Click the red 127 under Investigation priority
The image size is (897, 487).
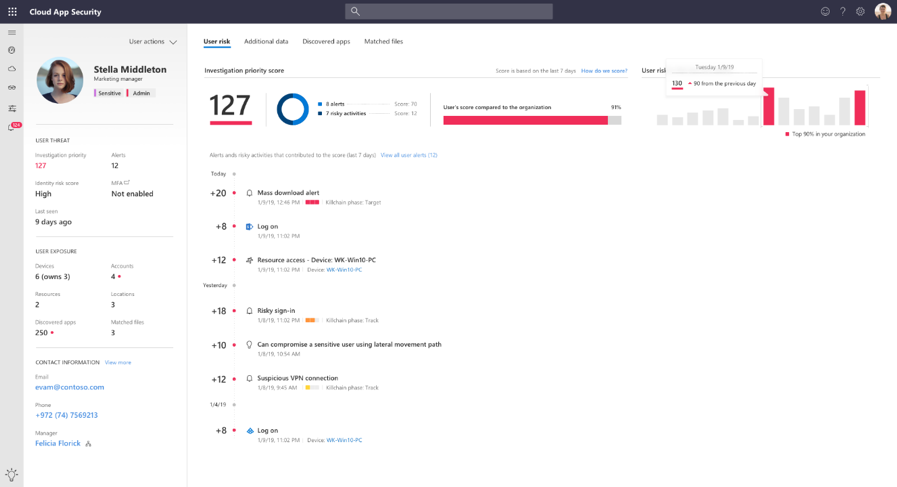tap(41, 165)
